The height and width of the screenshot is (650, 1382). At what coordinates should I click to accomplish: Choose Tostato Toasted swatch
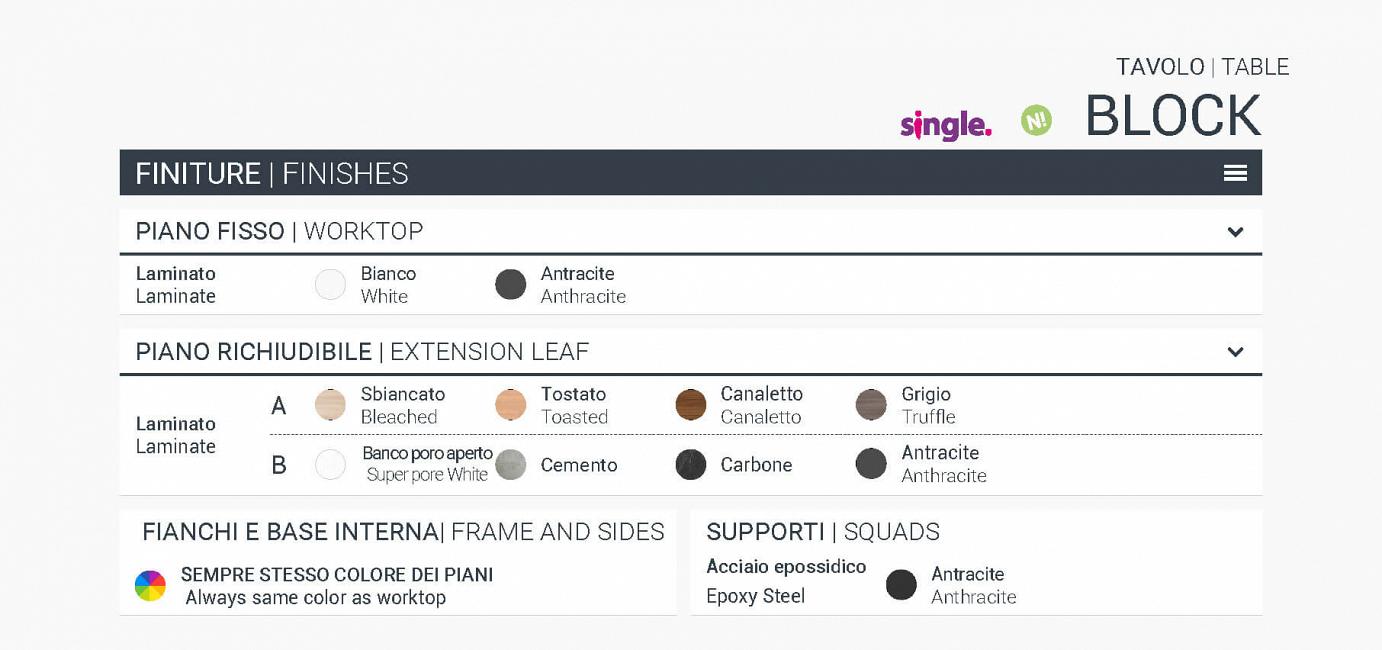[x=511, y=405]
